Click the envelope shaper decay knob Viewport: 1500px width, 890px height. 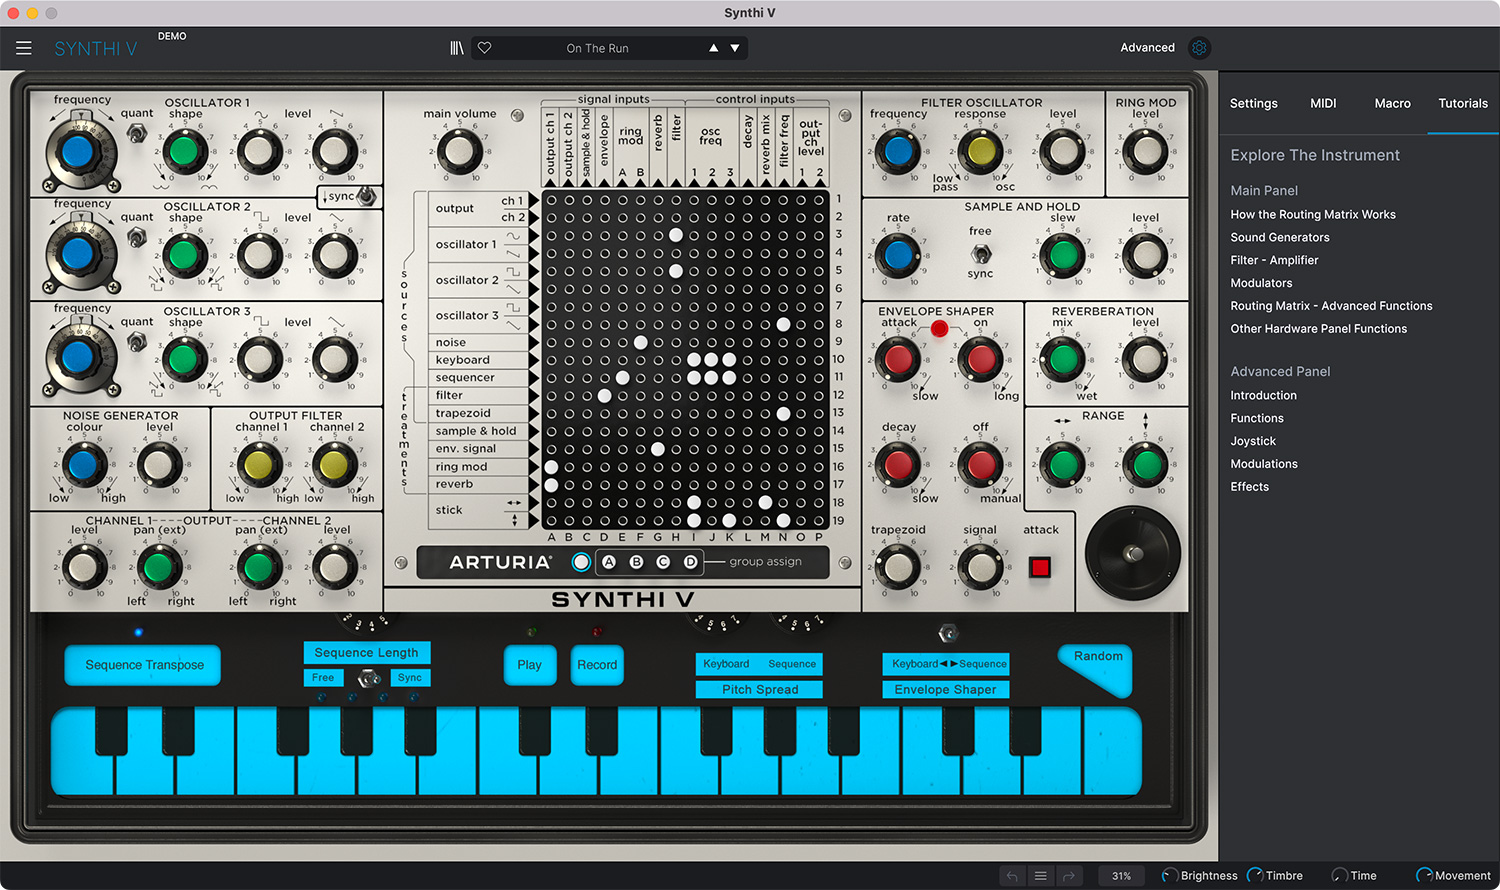click(898, 464)
